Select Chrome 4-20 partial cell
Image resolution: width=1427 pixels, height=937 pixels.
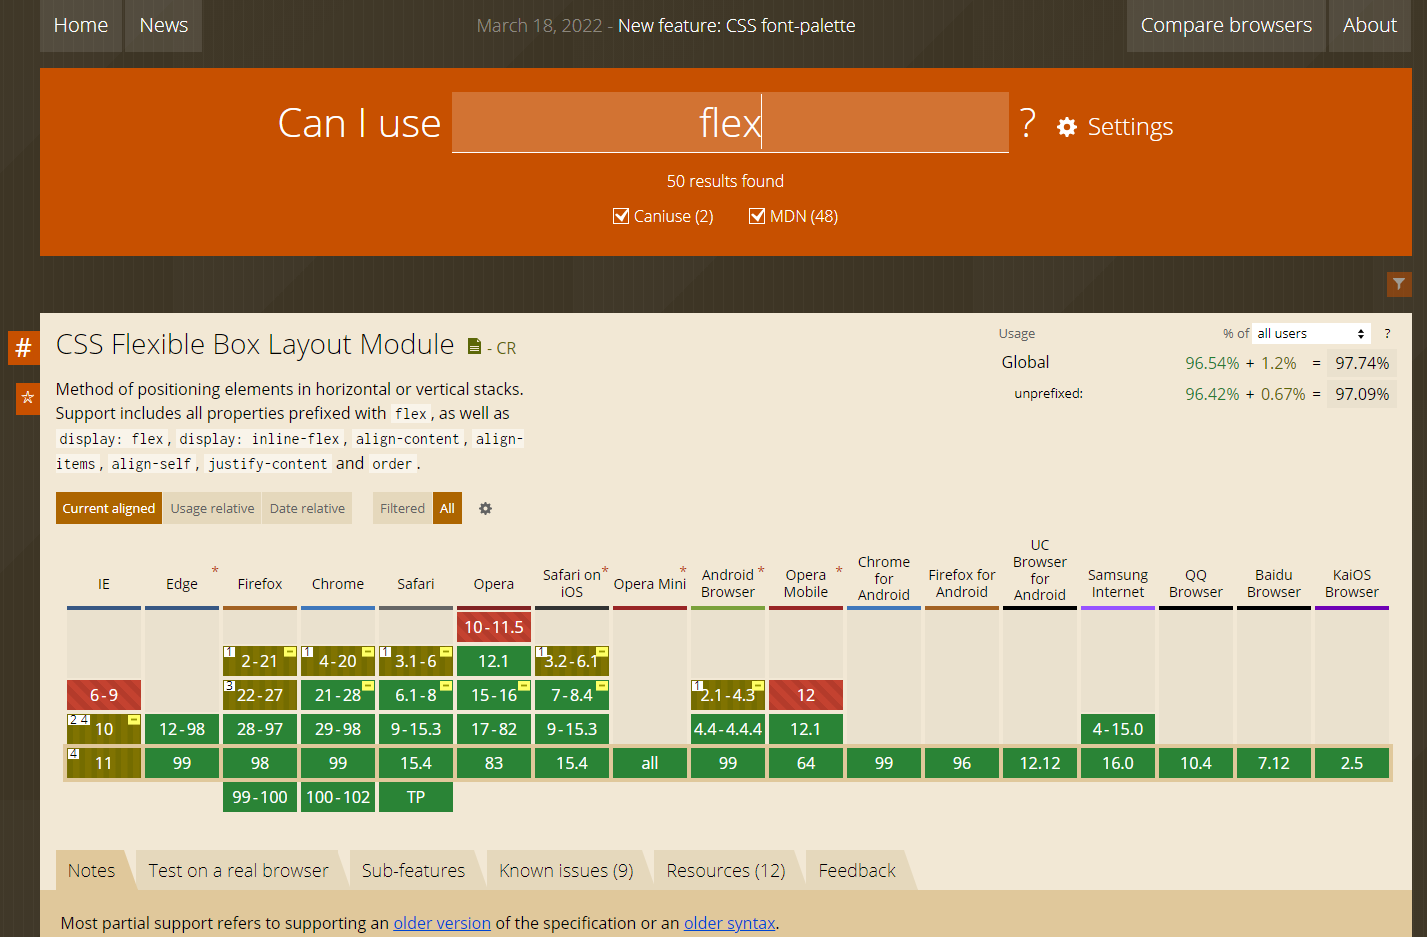coord(338,661)
